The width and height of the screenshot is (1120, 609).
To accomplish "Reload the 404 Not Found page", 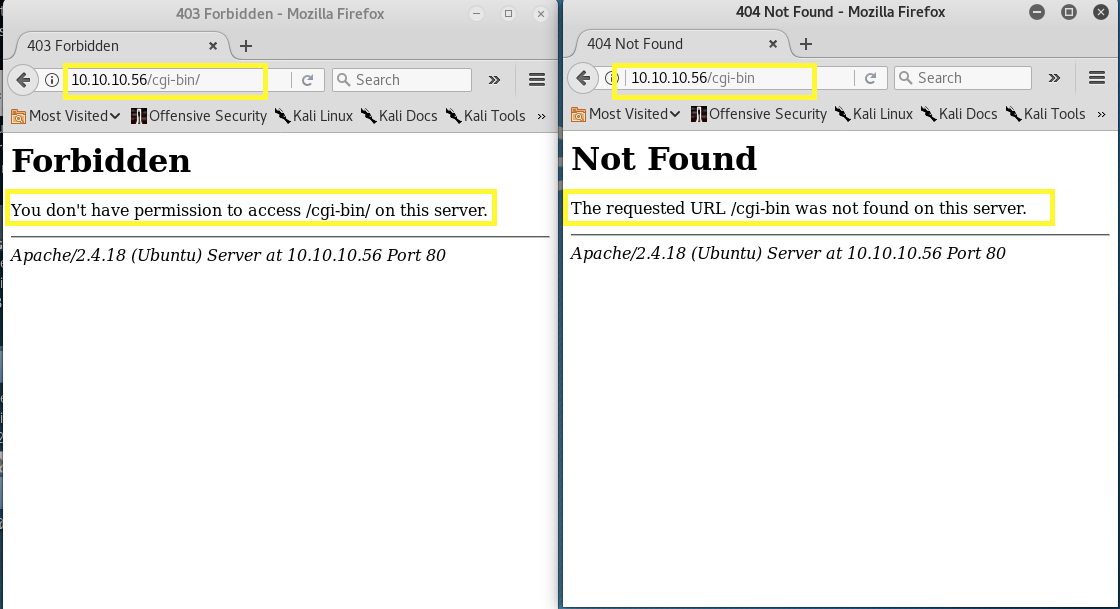I will coord(870,78).
